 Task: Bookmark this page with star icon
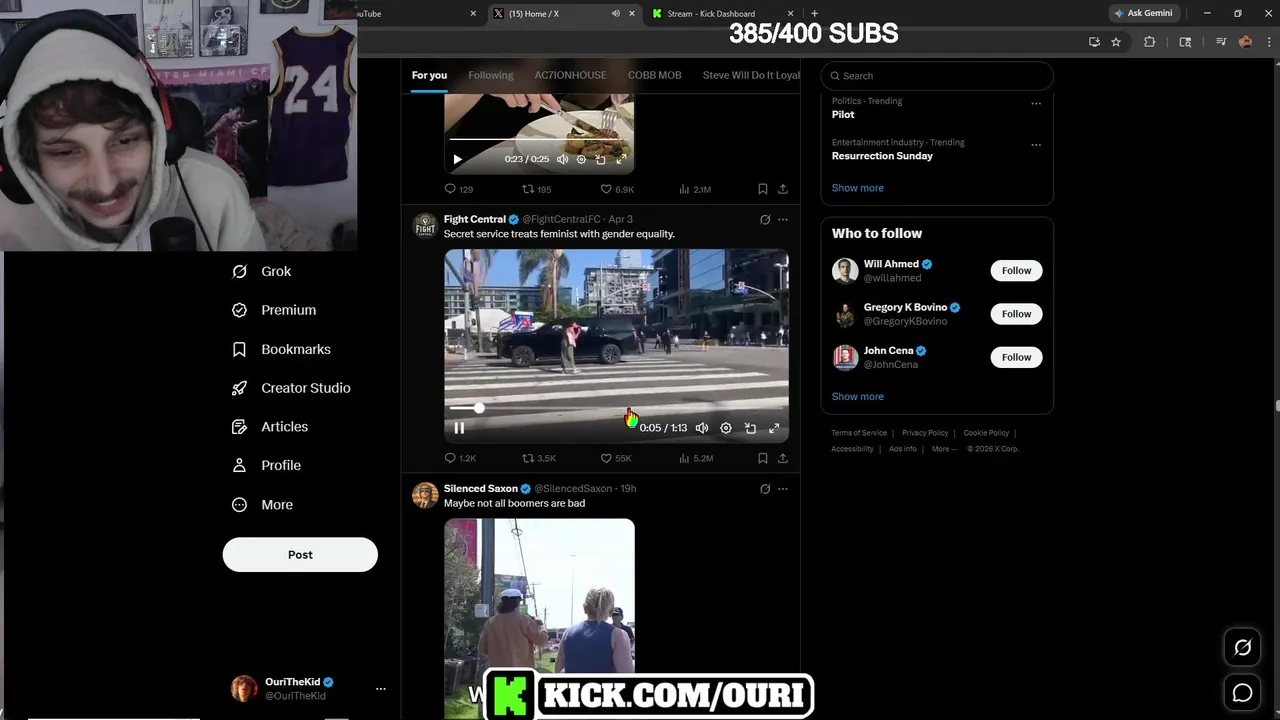(x=1116, y=42)
